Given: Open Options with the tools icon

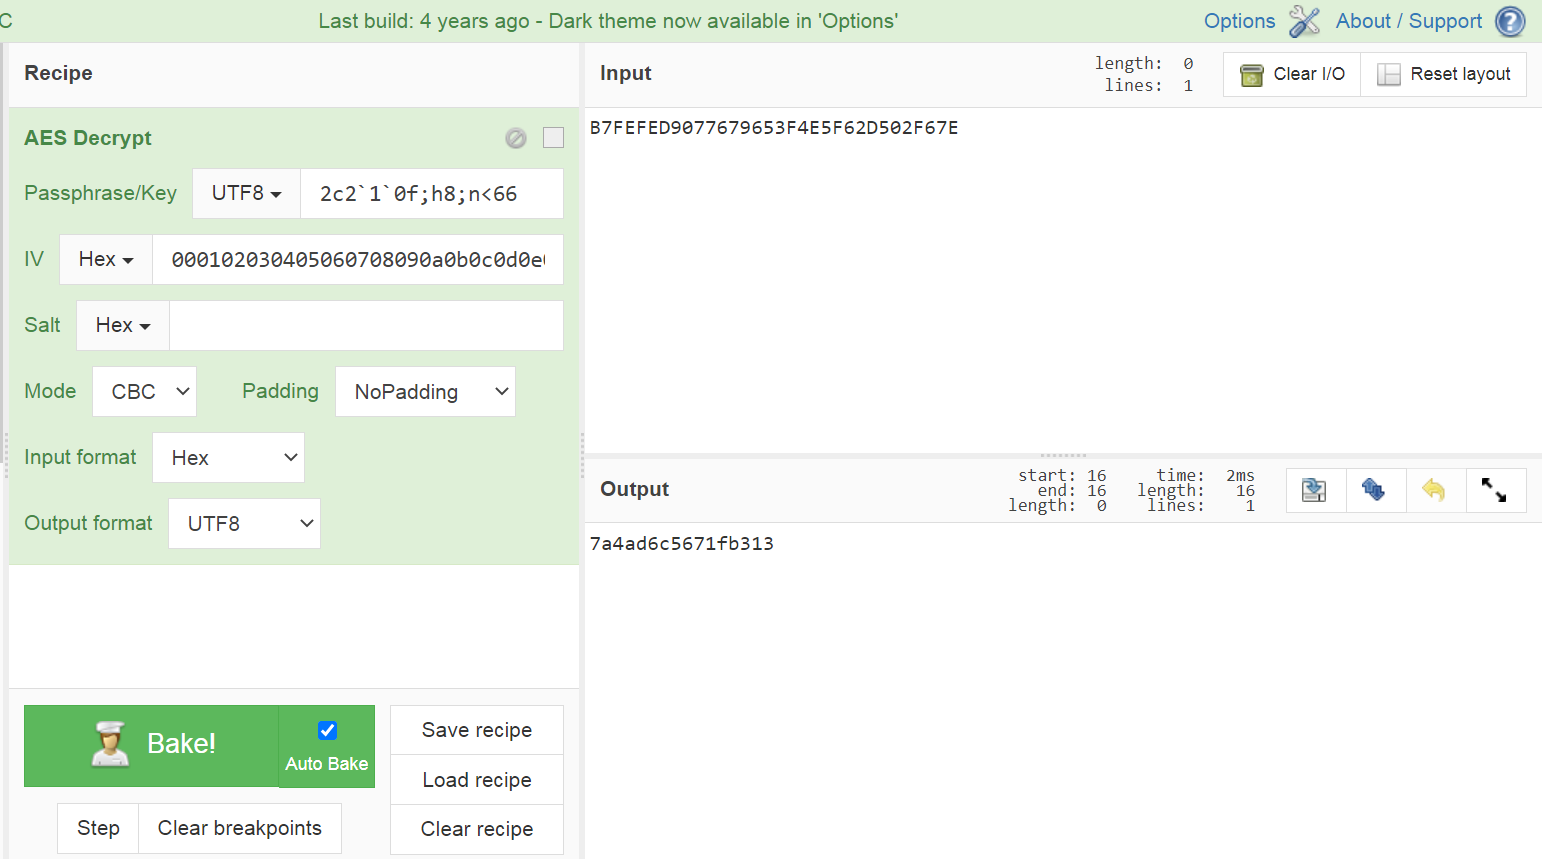Looking at the screenshot, I should (x=1304, y=21).
